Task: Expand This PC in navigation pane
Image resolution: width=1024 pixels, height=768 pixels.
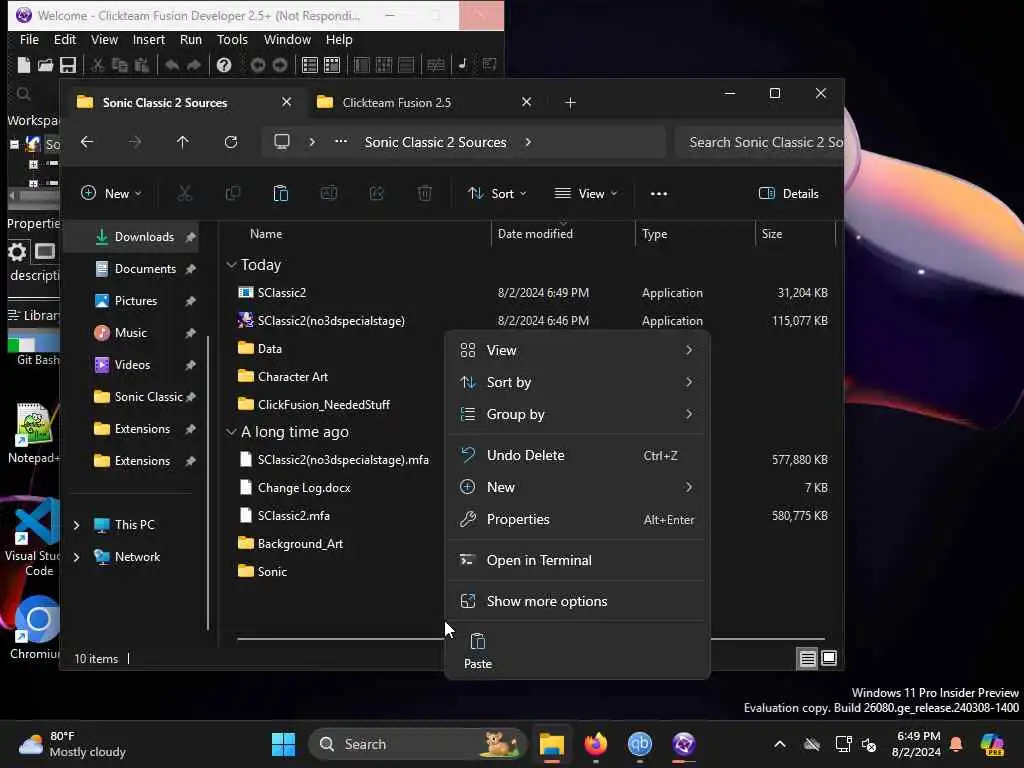Action: (76, 525)
